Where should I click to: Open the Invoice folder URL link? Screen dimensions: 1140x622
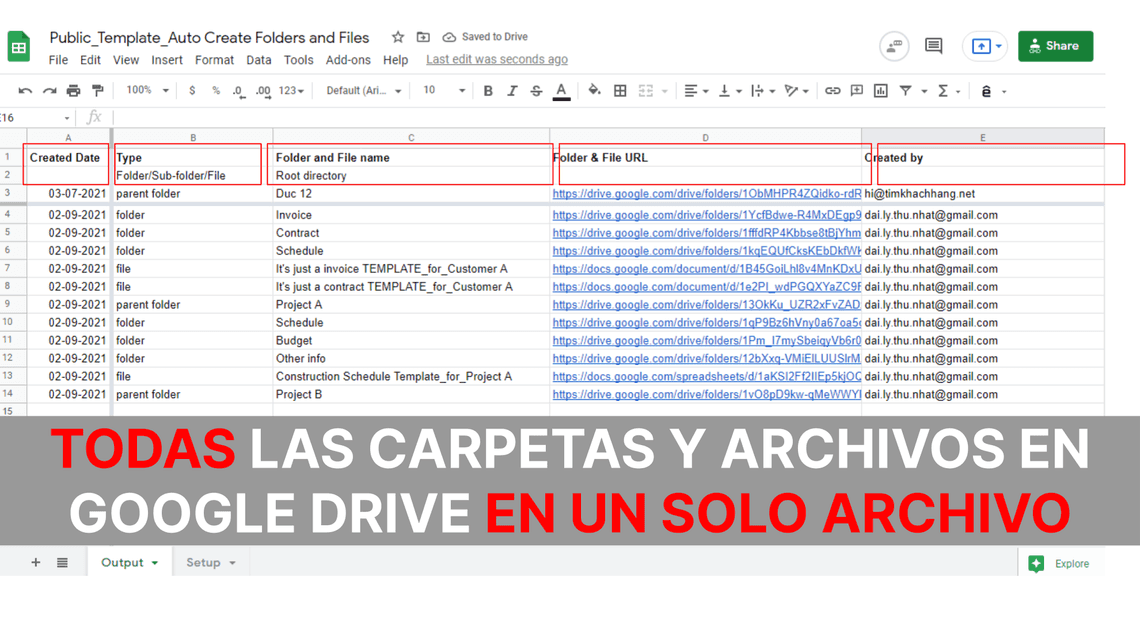coord(706,215)
